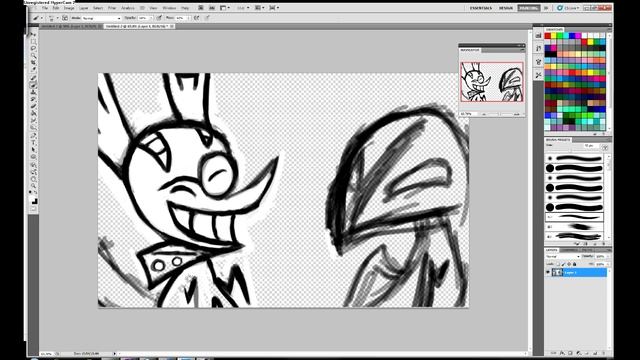Select the Clone Stamp tool
This screenshot has height=360, width=640.
pos(33,92)
